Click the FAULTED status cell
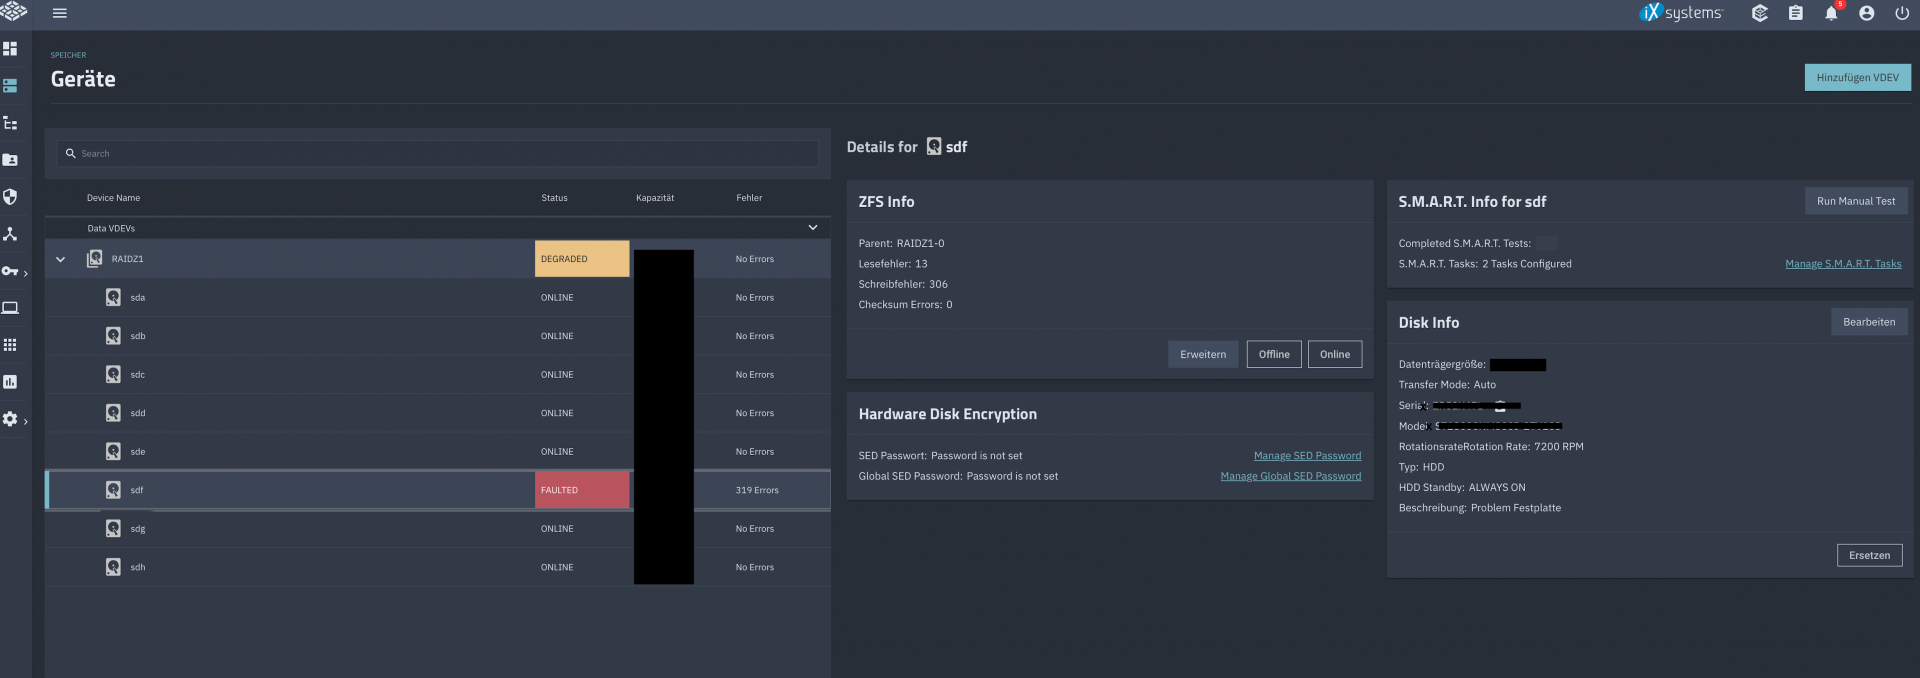This screenshot has height=678, width=1920. pos(582,490)
